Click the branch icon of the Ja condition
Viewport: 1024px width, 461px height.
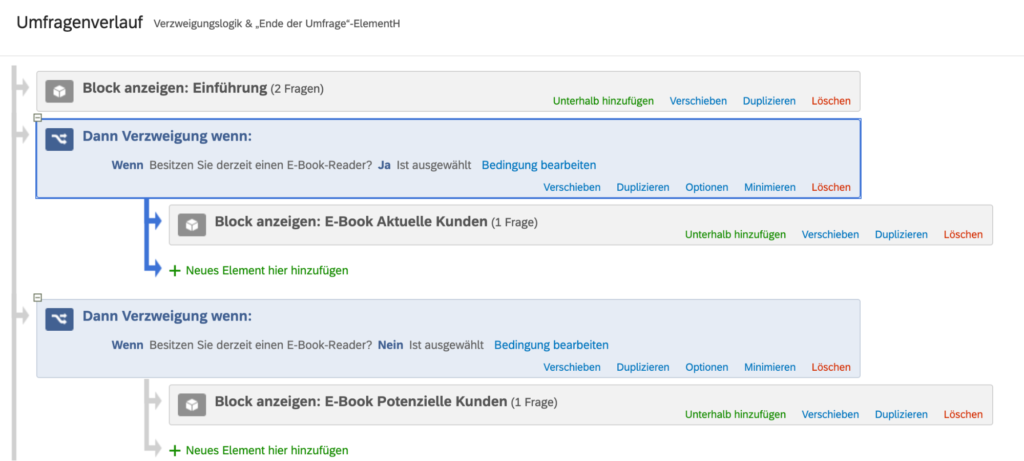59,139
